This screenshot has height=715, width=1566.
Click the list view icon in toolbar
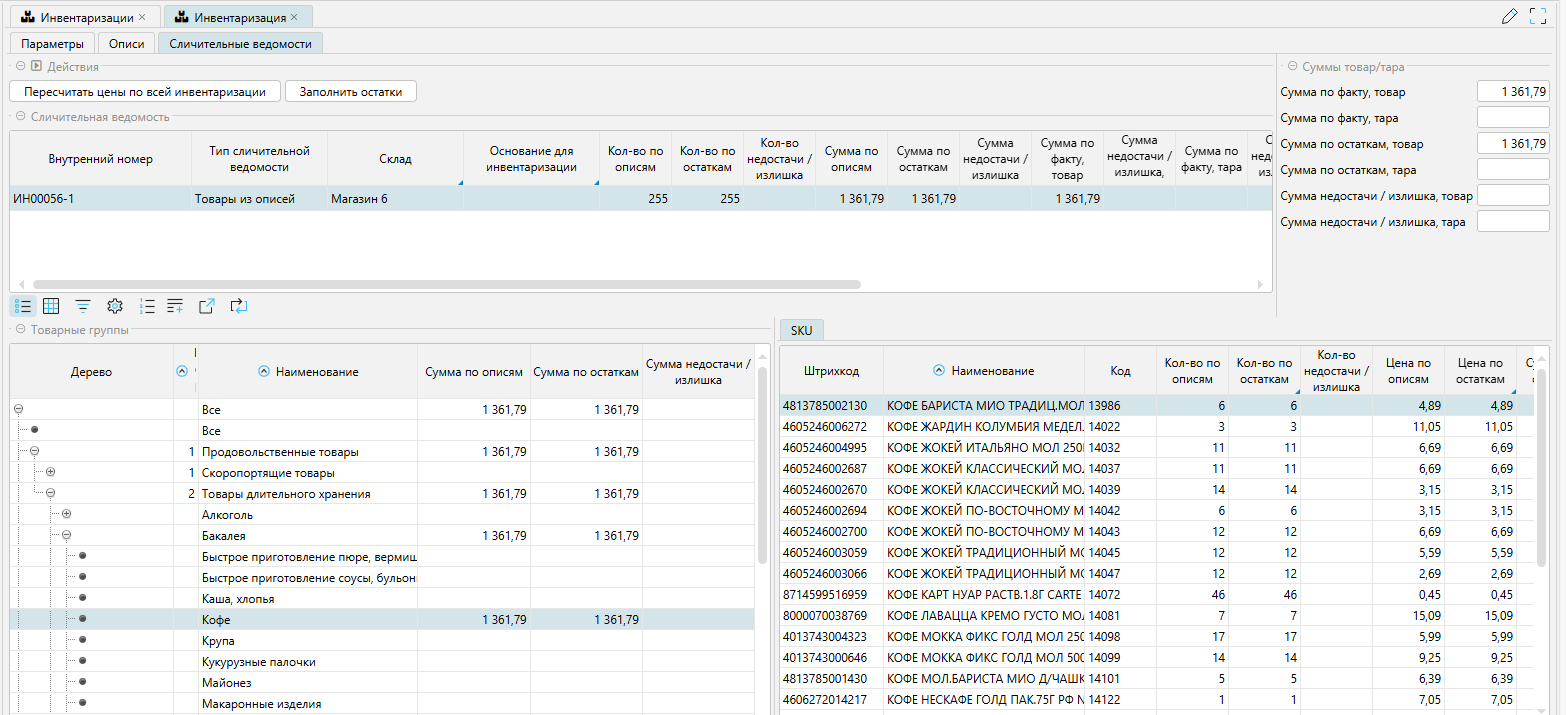[x=24, y=306]
